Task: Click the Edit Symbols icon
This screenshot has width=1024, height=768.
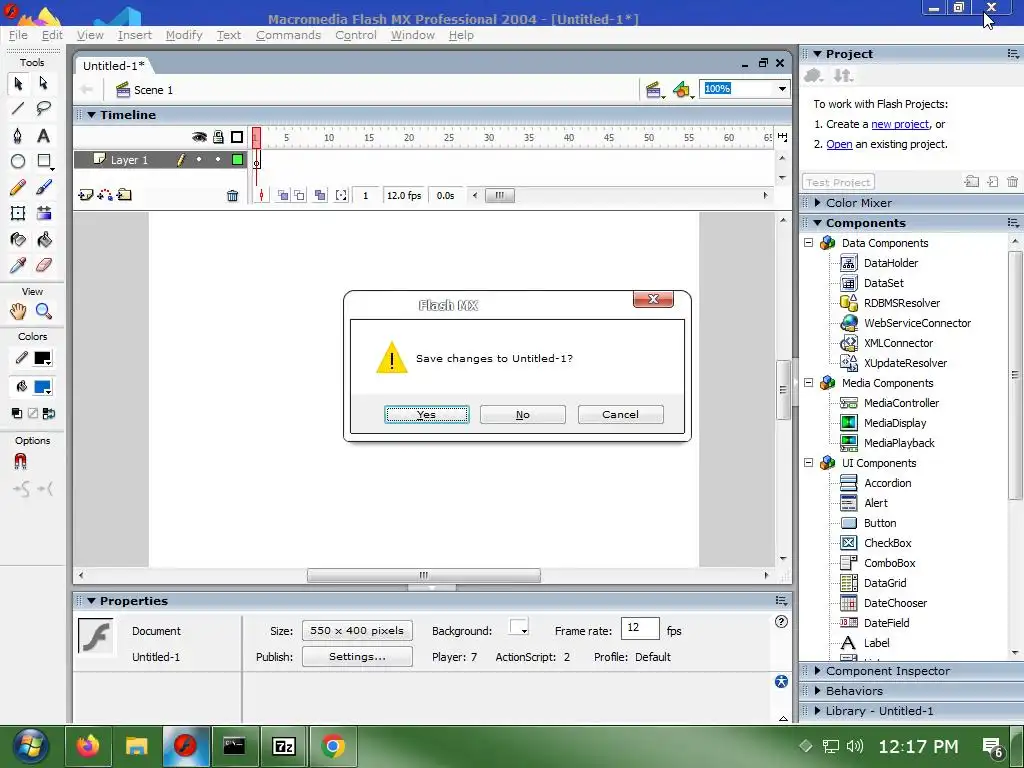Action: point(682,89)
